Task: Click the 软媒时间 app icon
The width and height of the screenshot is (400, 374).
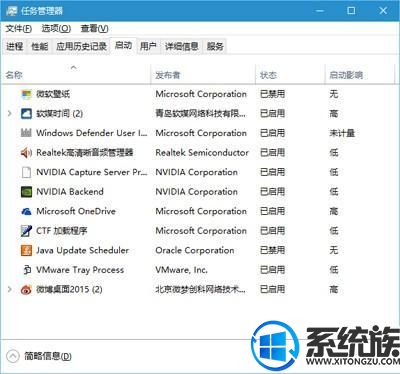Action: tap(26, 114)
